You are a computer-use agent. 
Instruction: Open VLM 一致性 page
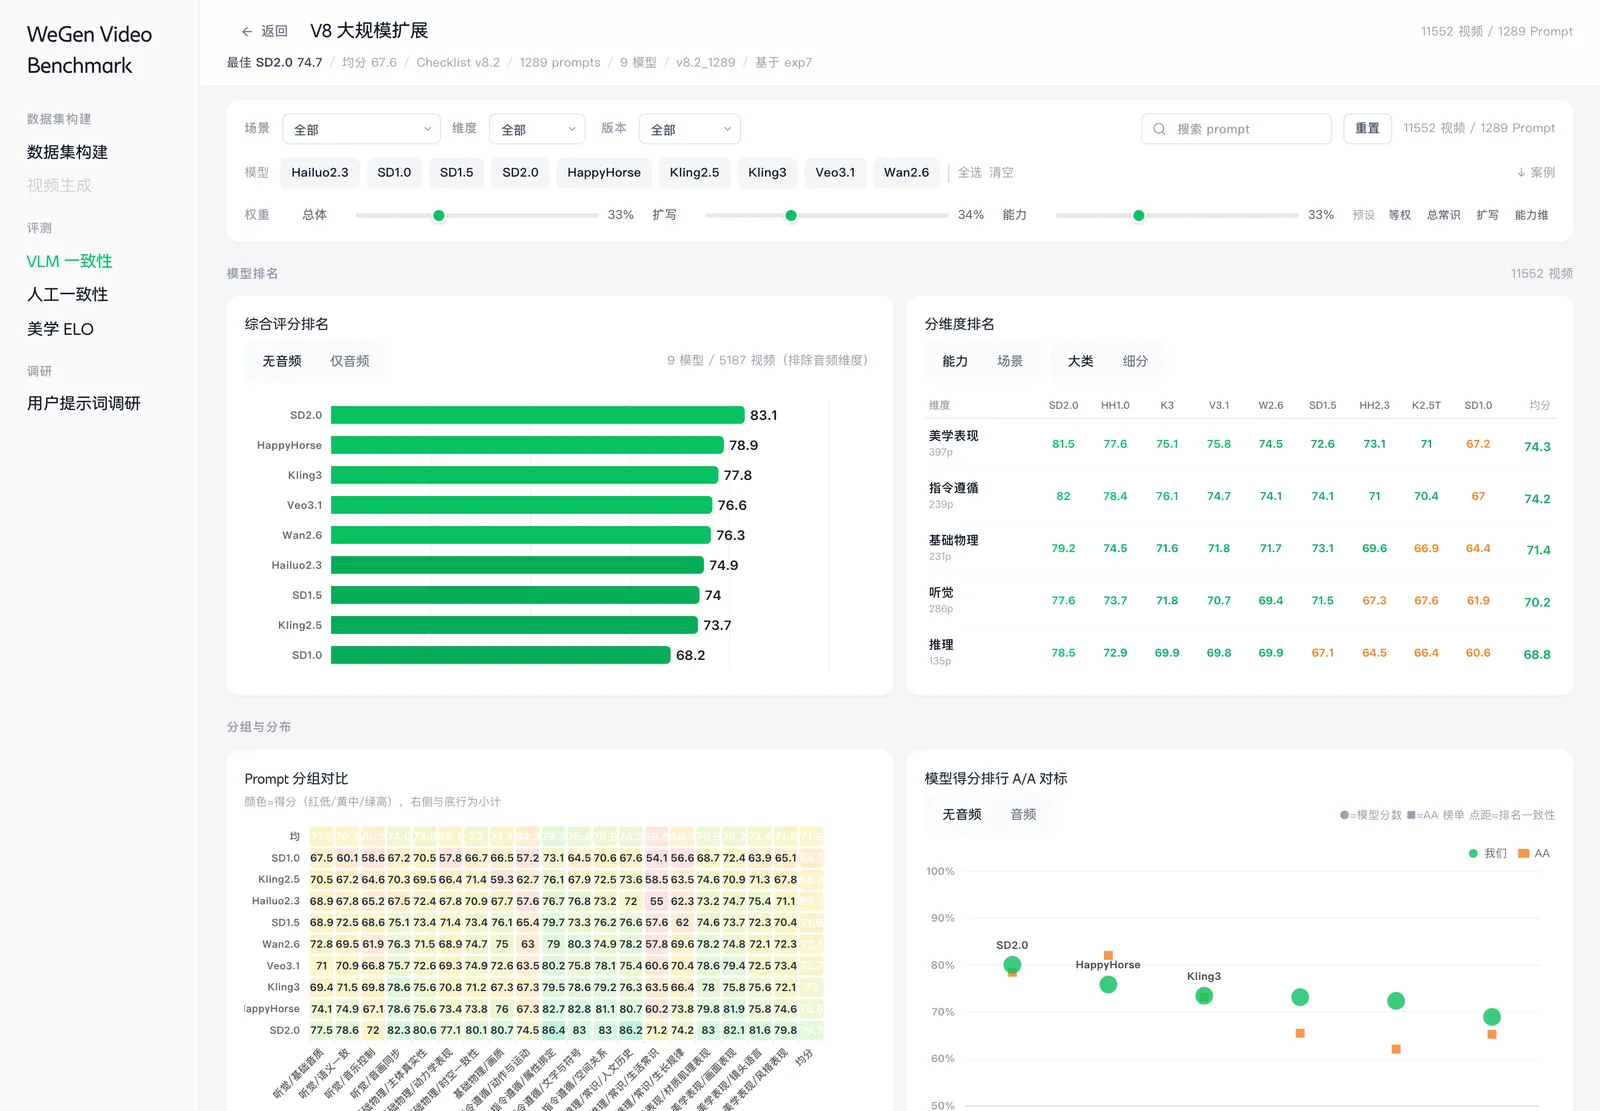69,261
